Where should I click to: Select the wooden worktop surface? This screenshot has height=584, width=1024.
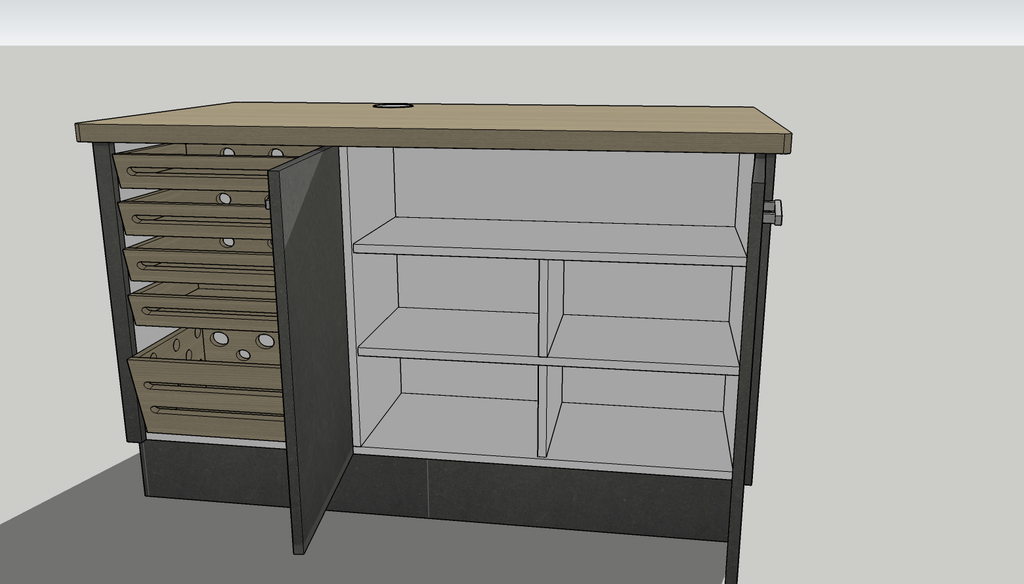[433, 126]
